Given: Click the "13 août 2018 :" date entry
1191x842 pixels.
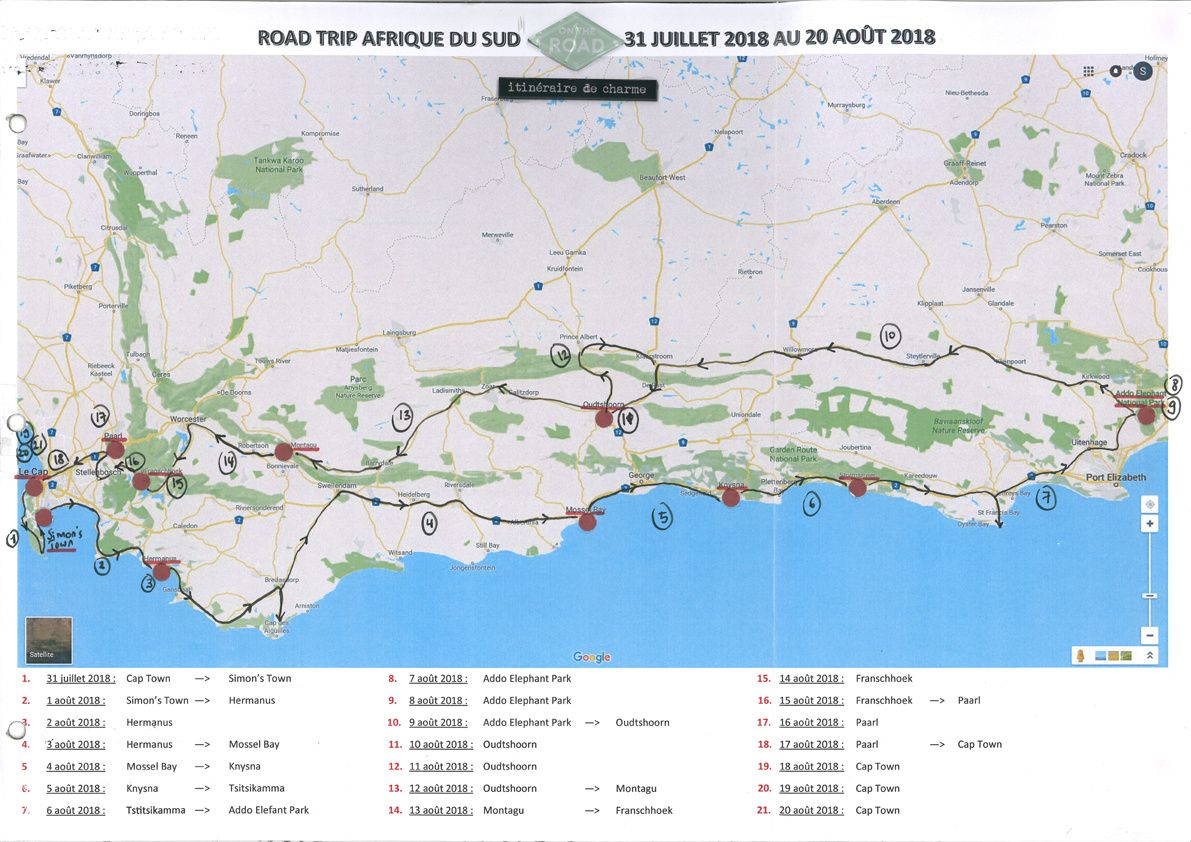Looking at the screenshot, I should pyautogui.click(x=441, y=811).
